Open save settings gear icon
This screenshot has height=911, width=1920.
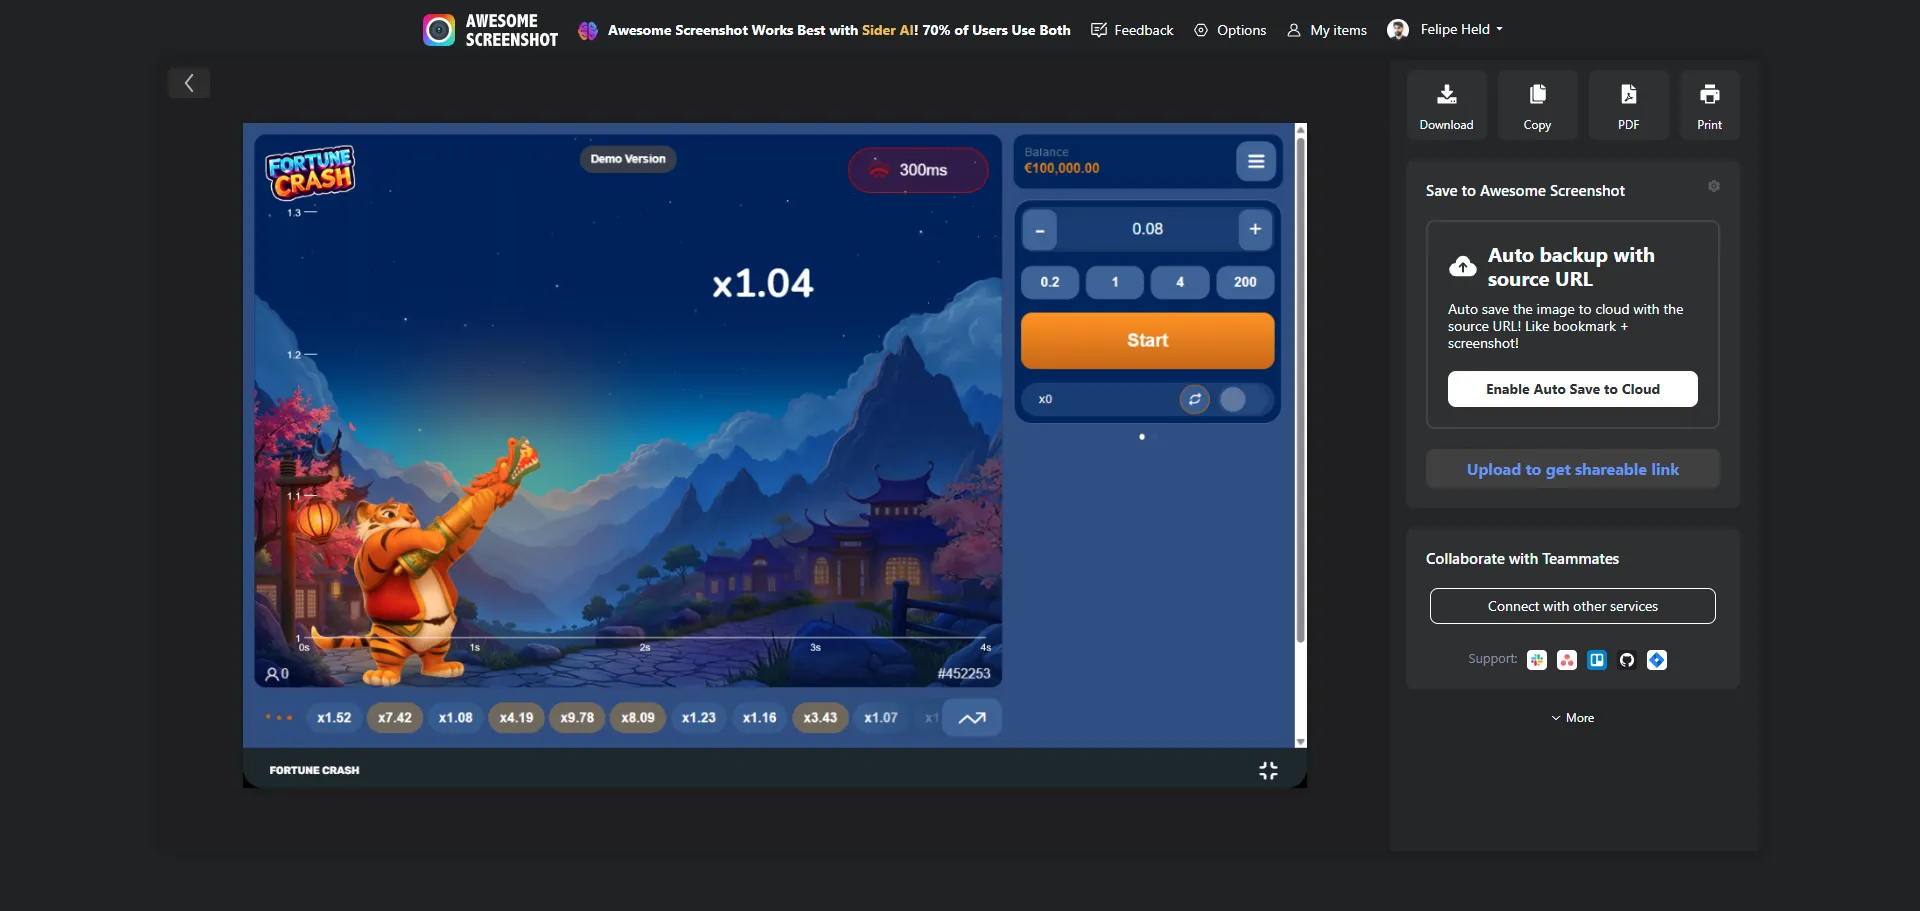1713,186
